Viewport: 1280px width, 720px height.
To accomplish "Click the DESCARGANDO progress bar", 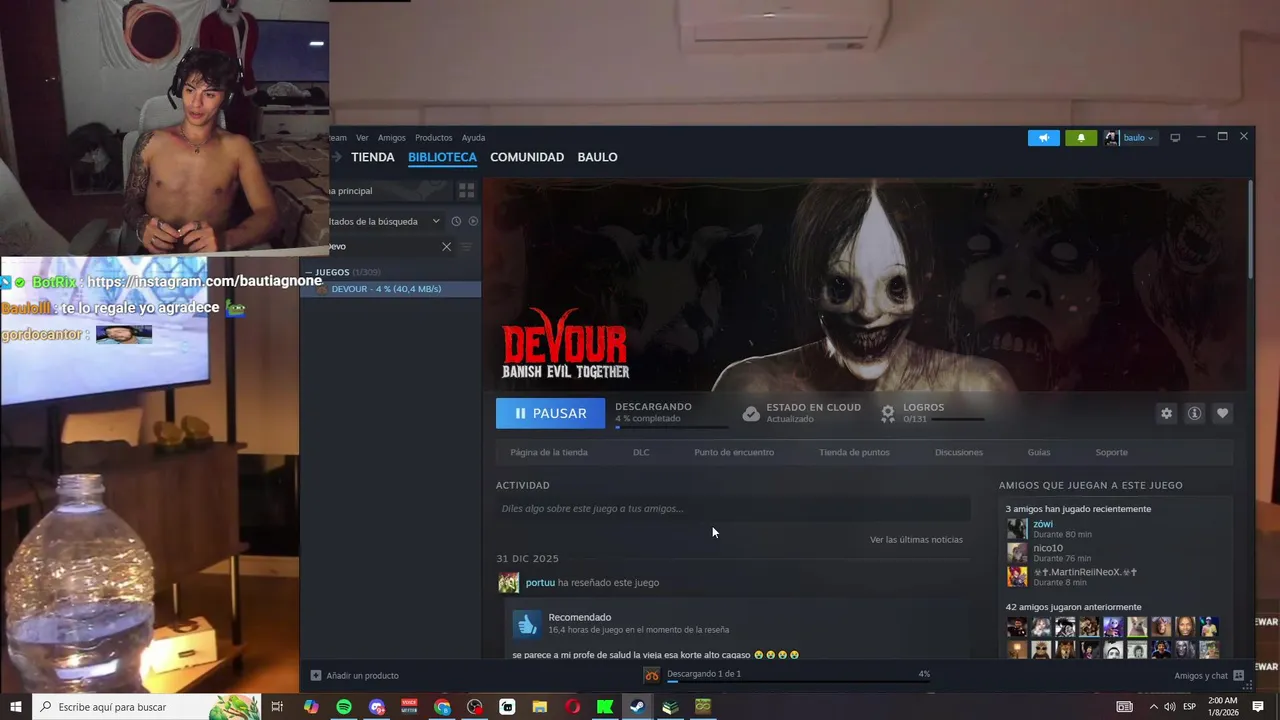I will (671, 427).
